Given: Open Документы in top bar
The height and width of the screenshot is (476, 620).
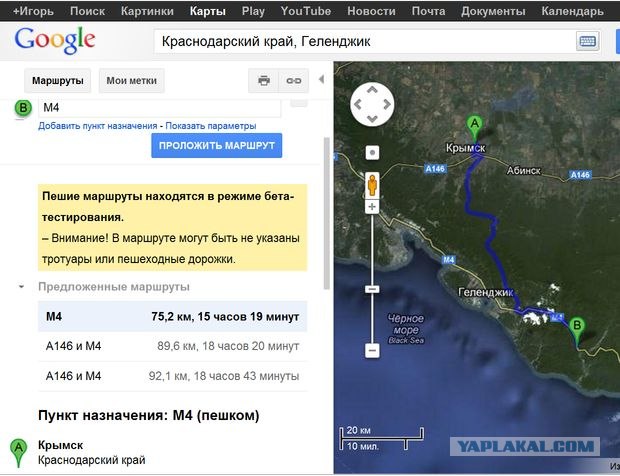Looking at the screenshot, I should (493, 11).
